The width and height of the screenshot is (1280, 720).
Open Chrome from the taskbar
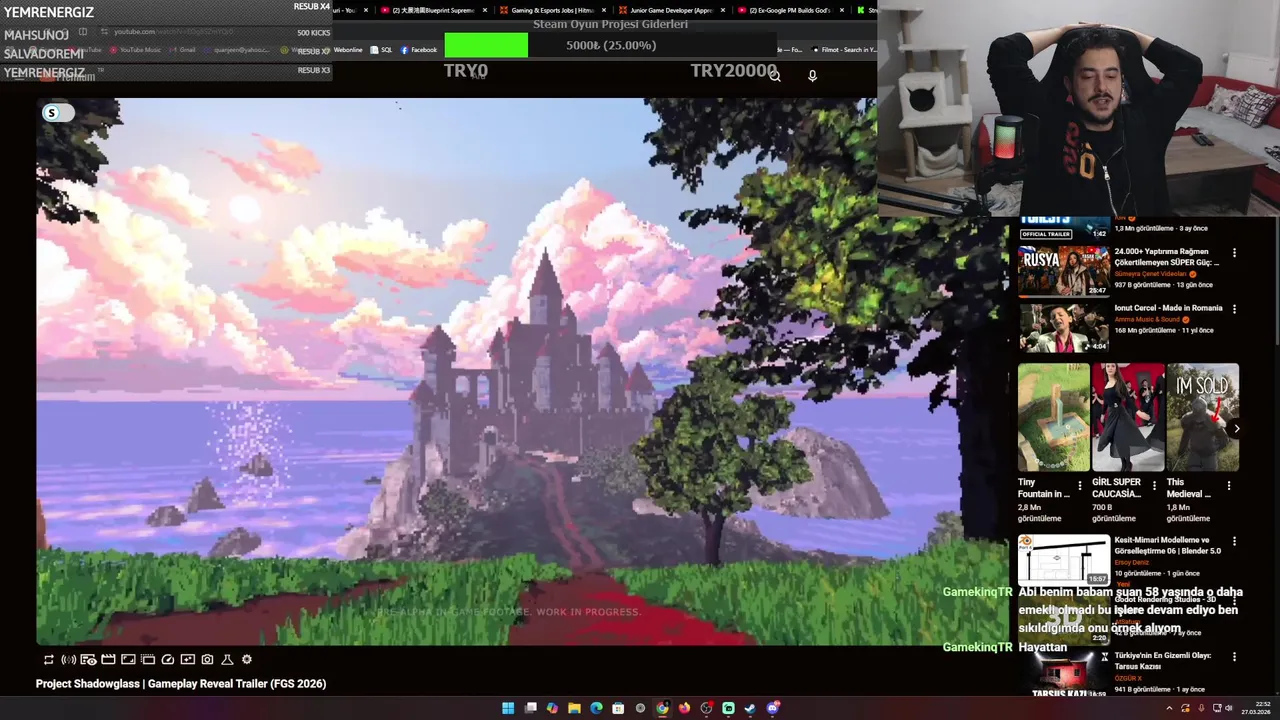point(662,708)
